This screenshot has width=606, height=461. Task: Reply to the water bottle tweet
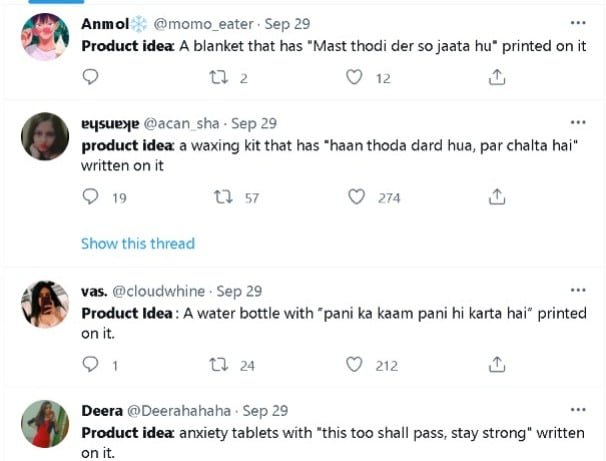(x=90, y=365)
